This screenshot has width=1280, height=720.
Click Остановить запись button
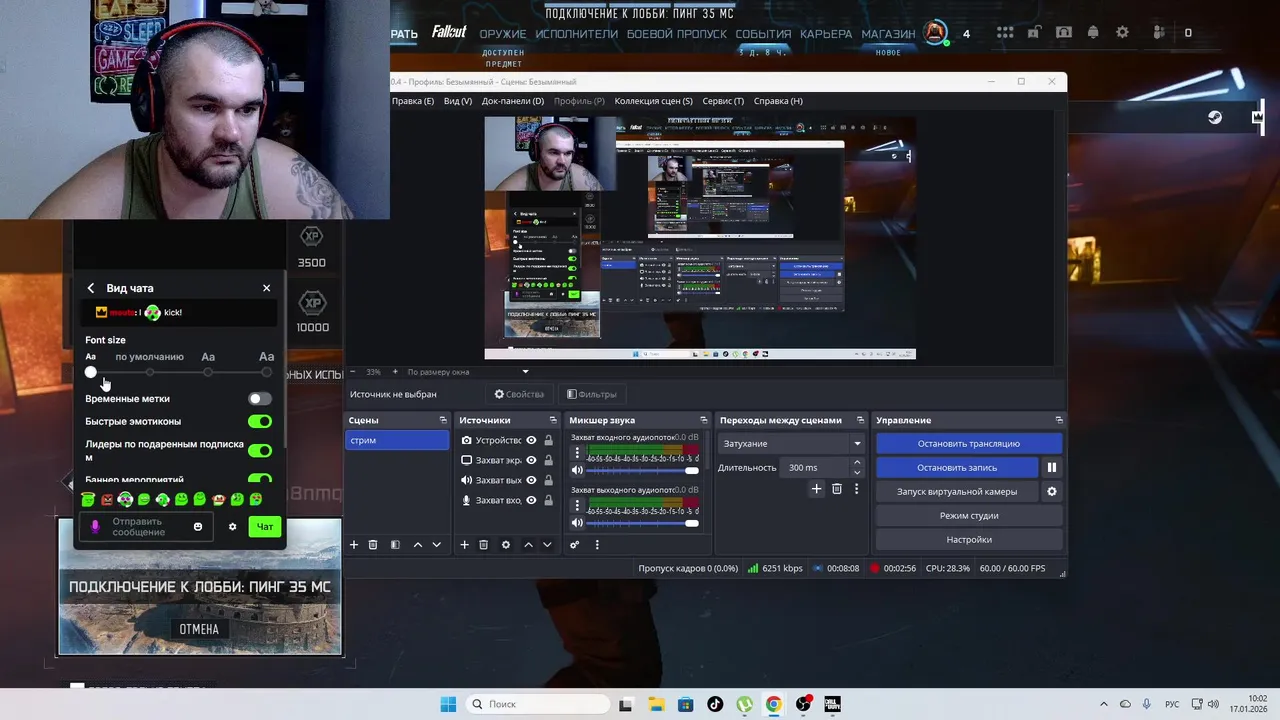(957, 467)
